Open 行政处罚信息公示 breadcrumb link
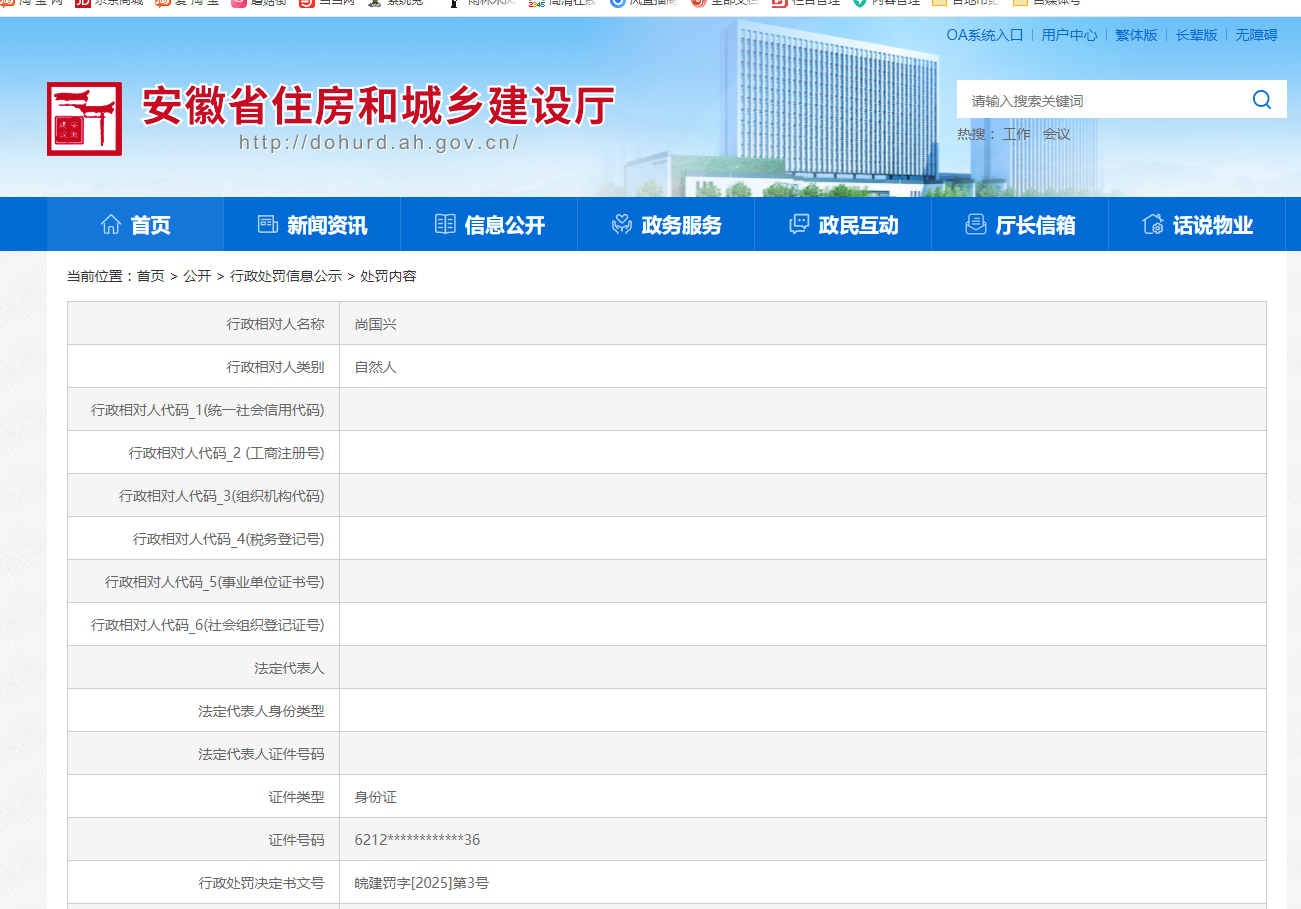Image resolution: width=1301 pixels, height=909 pixels. (x=286, y=276)
